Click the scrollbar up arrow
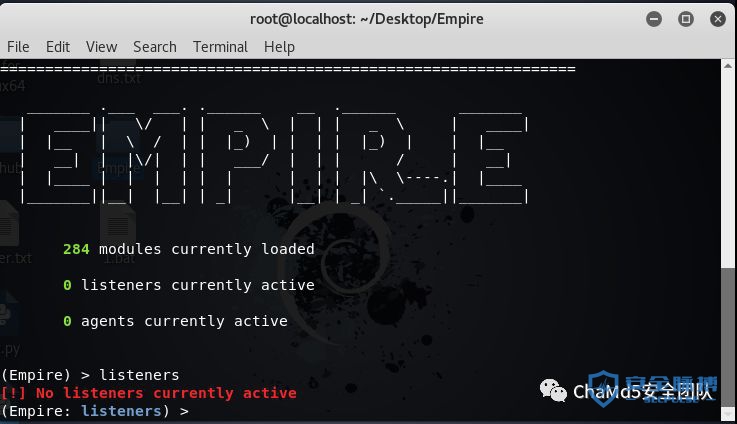This screenshot has width=737, height=424. [728, 66]
